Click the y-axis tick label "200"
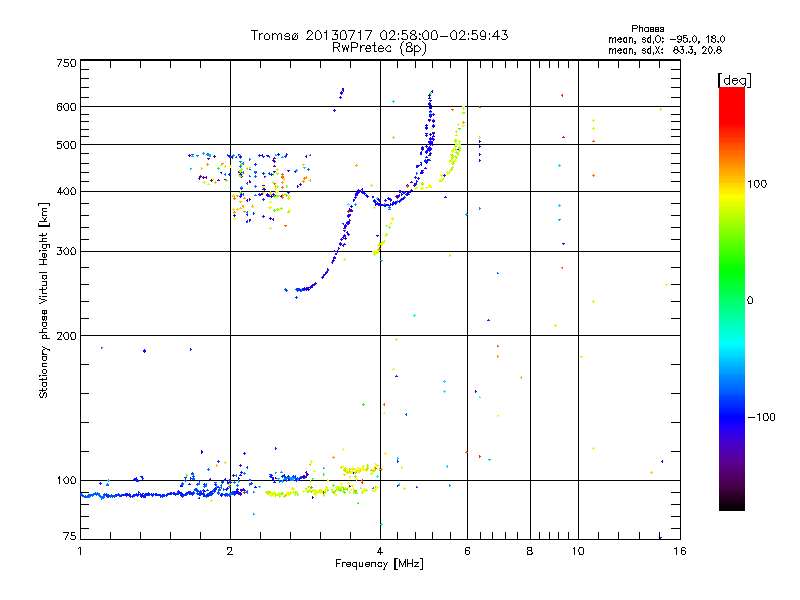 67,336
